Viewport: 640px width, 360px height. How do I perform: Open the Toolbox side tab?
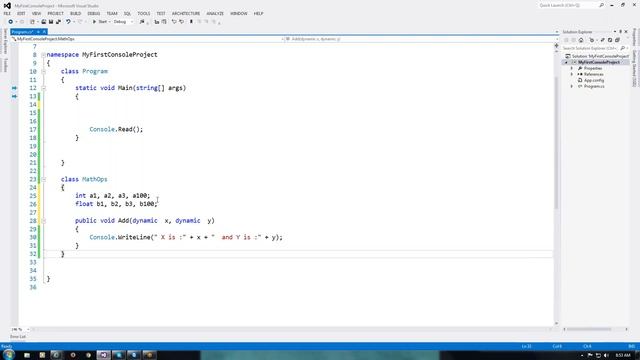[x=5, y=65]
